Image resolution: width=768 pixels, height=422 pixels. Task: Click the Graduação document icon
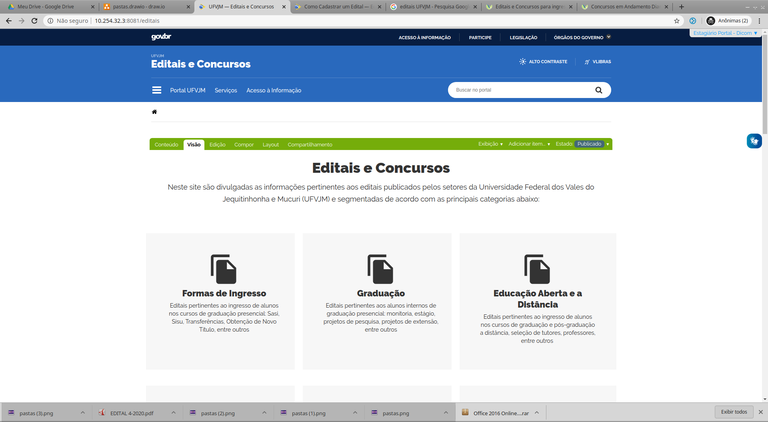pyautogui.click(x=381, y=268)
